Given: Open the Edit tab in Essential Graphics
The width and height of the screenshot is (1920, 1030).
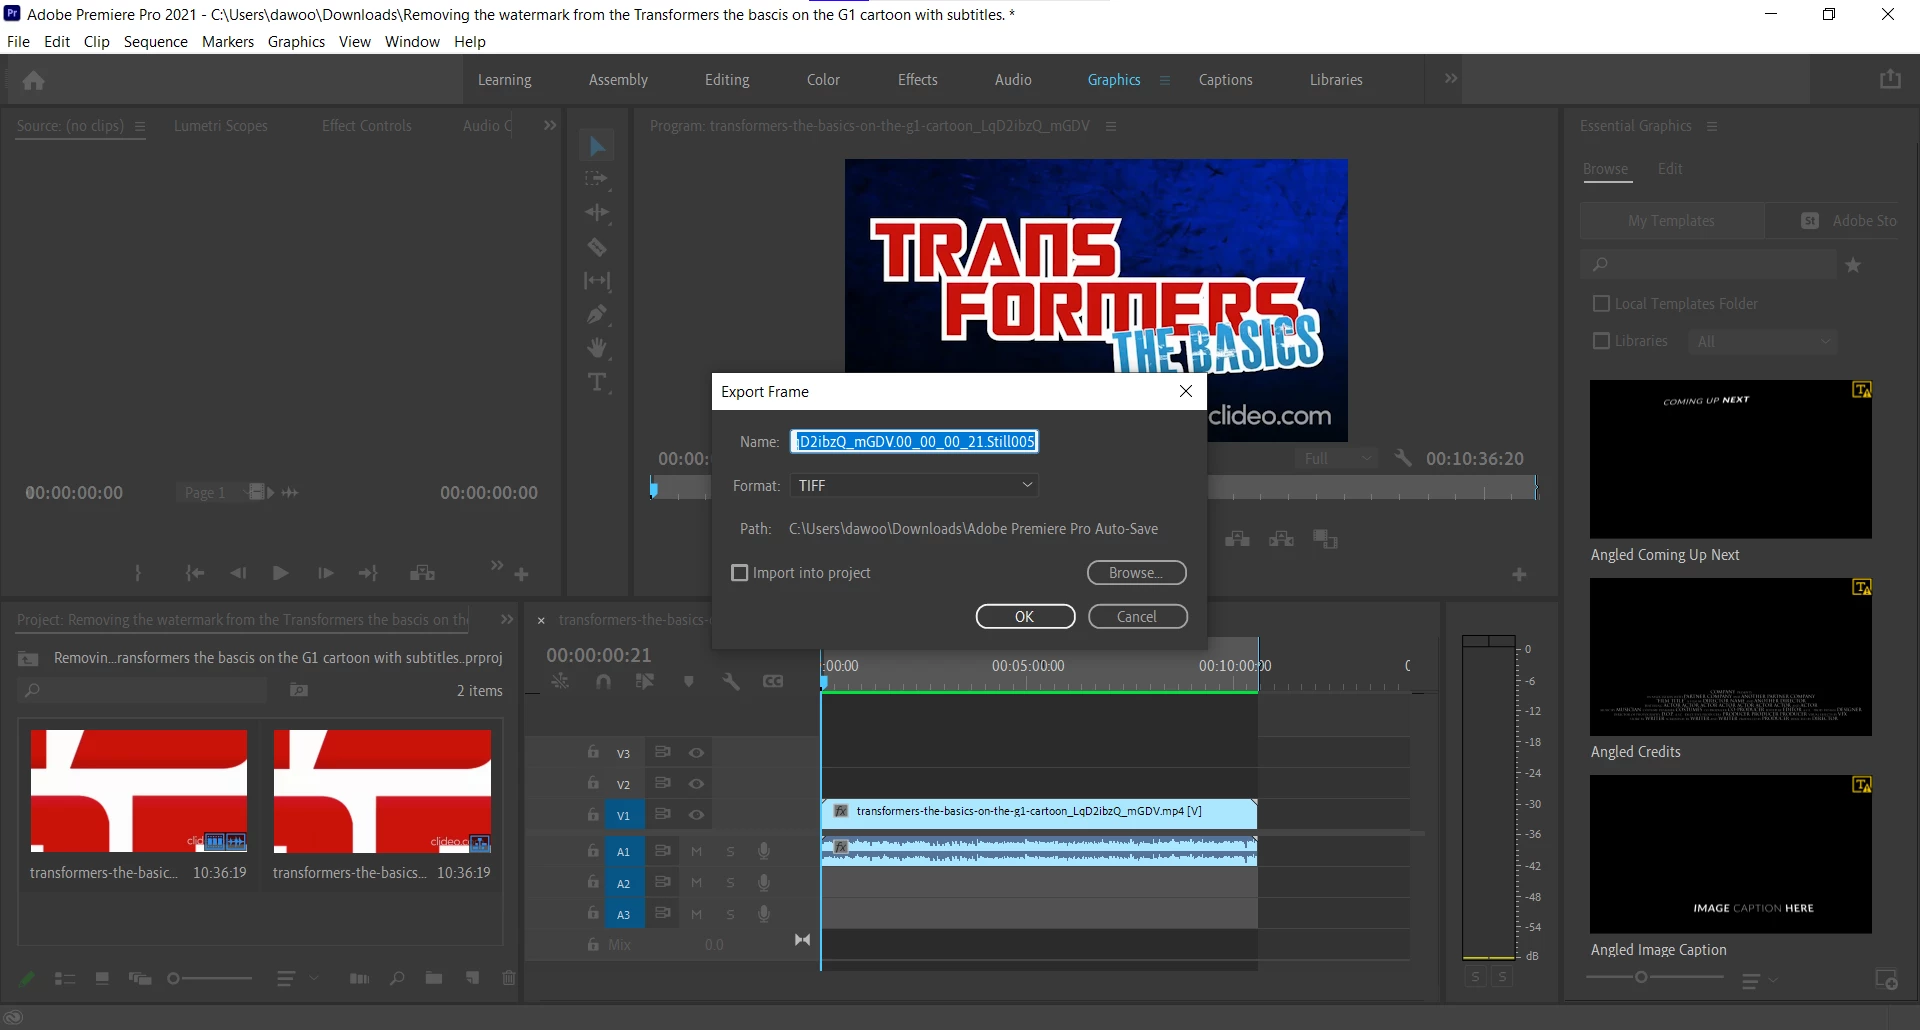Looking at the screenshot, I should point(1670,169).
